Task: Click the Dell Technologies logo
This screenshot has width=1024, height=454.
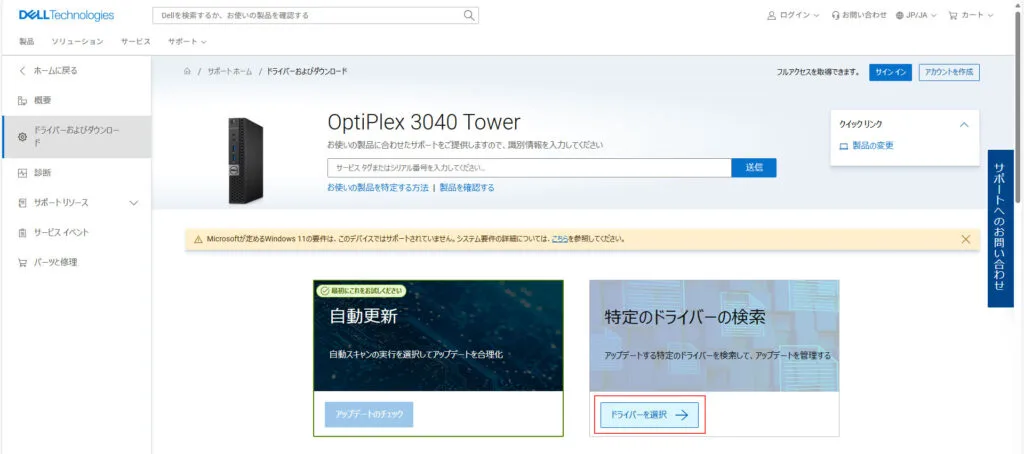Action: click(66, 15)
